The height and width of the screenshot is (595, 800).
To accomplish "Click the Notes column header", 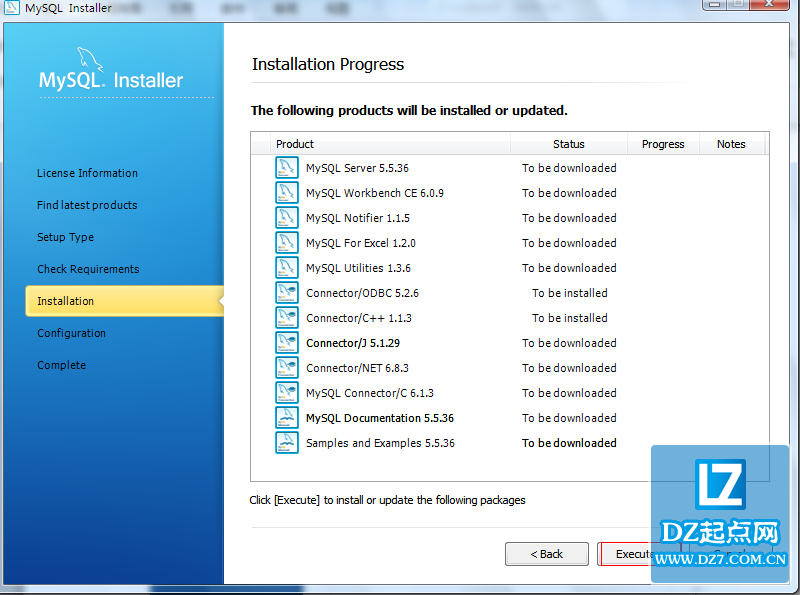I will coord(732,144).
